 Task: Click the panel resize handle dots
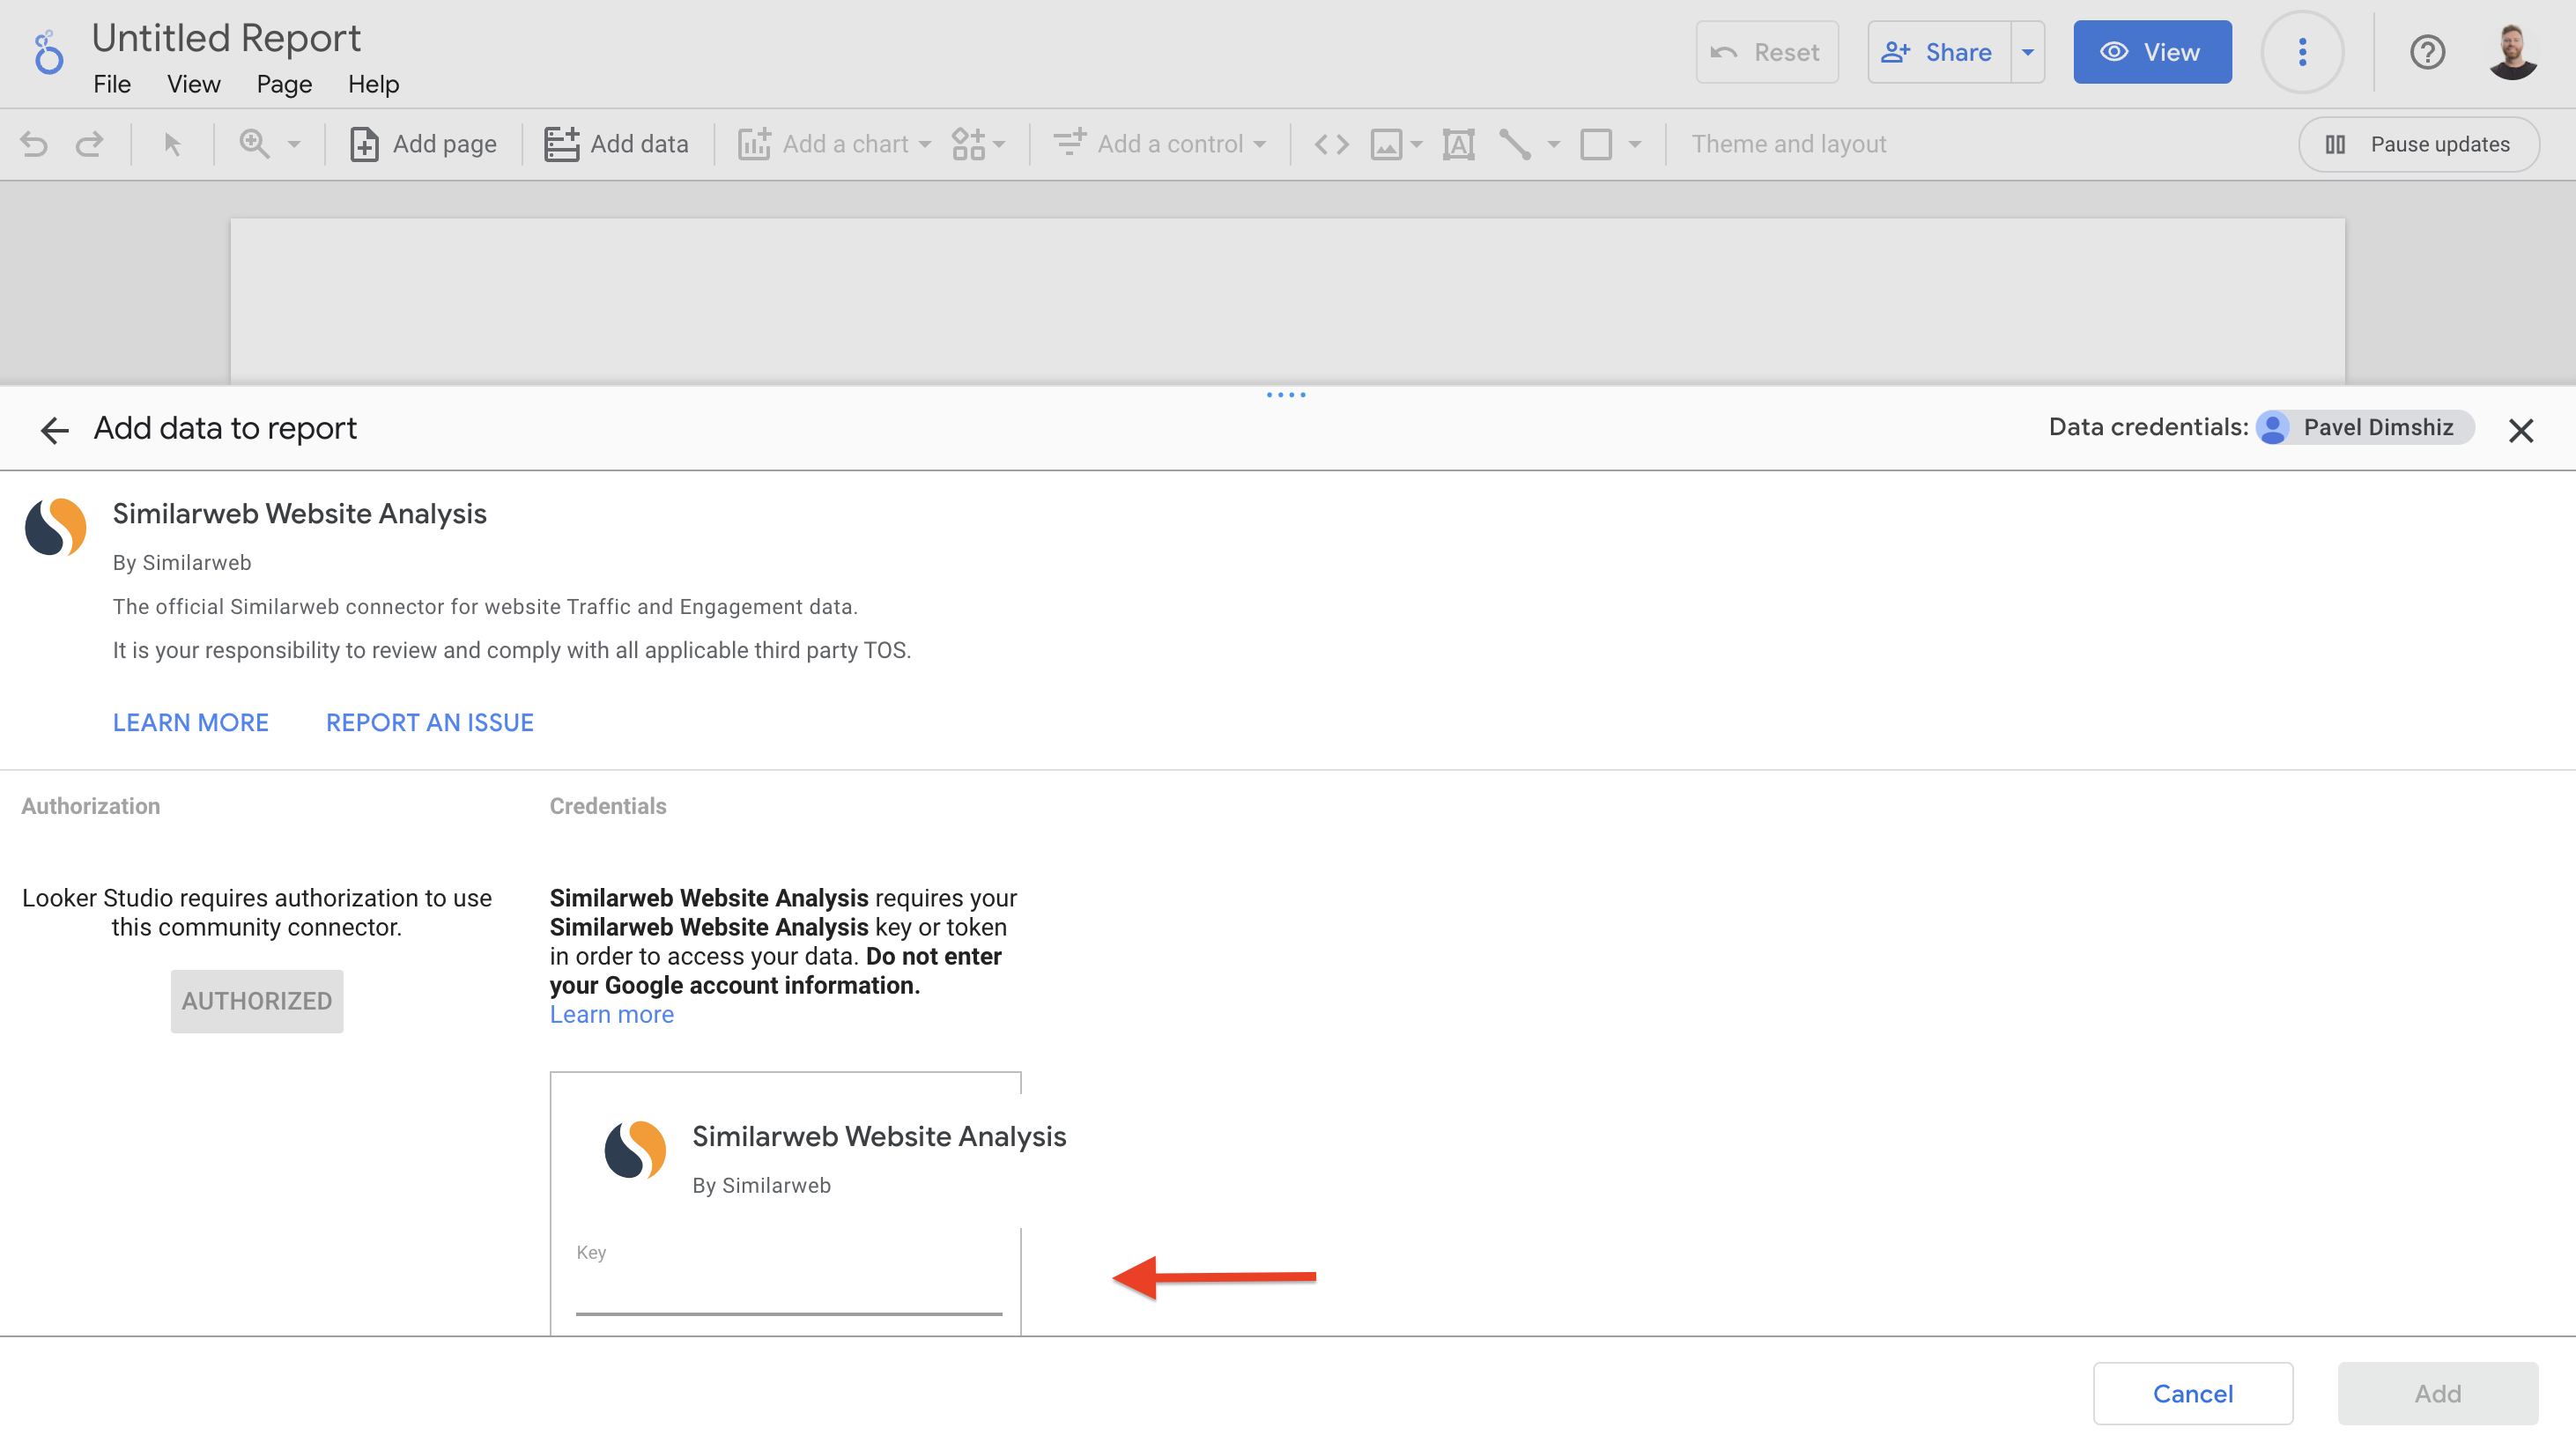click(1286, 395)
